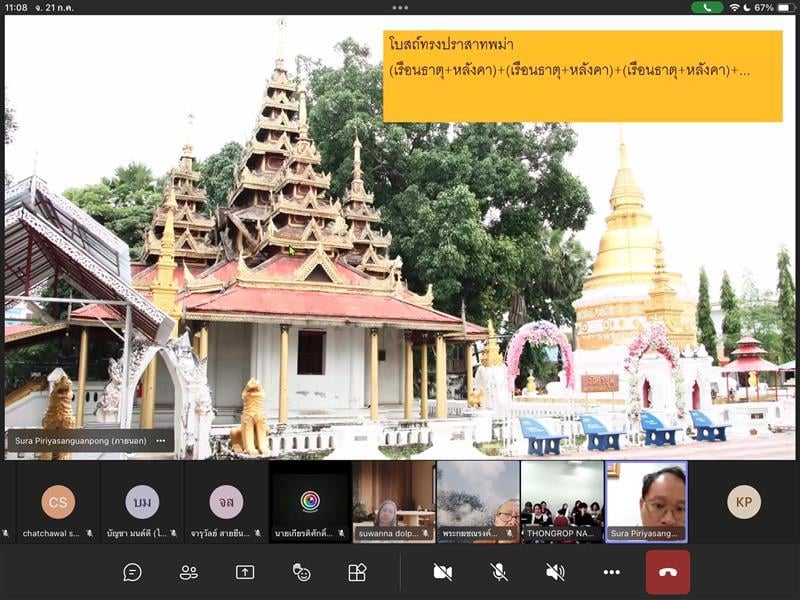Open the meeting chat
800x600 pixels.
pyautogui.click(x=132, y=572)
